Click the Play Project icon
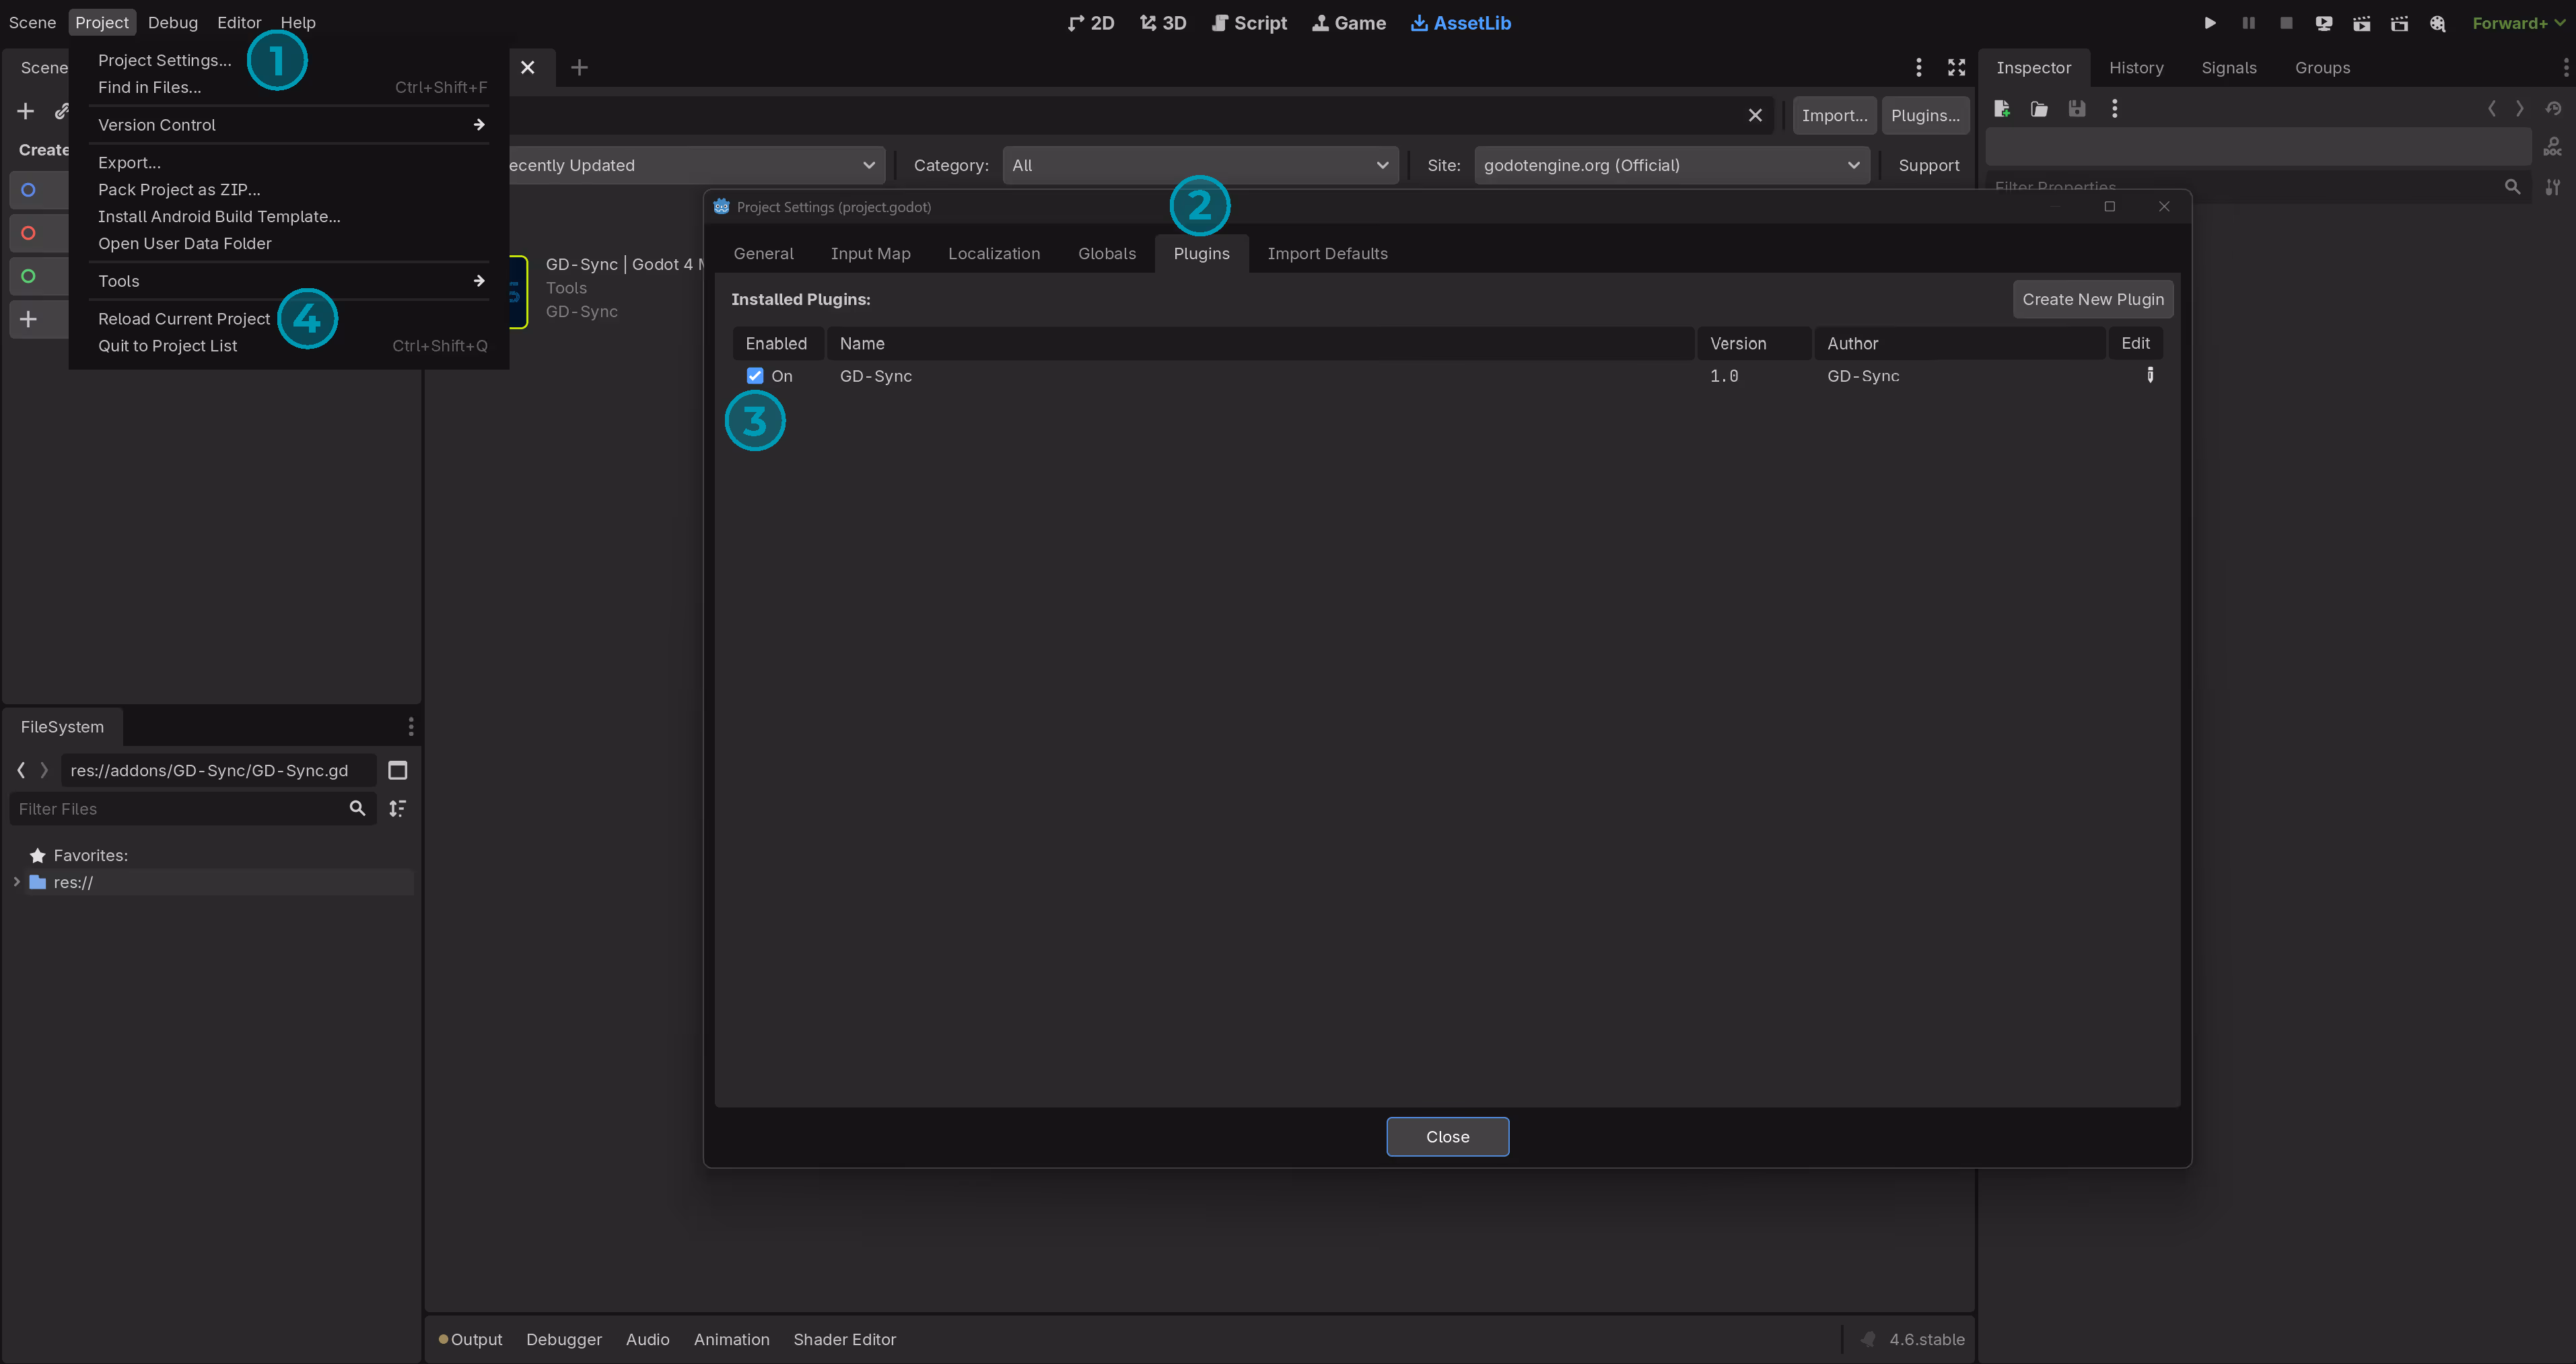Image resolution: width=2576 pixels, height=1364 pixels. pyautogui.click(x=2210, y=23)
